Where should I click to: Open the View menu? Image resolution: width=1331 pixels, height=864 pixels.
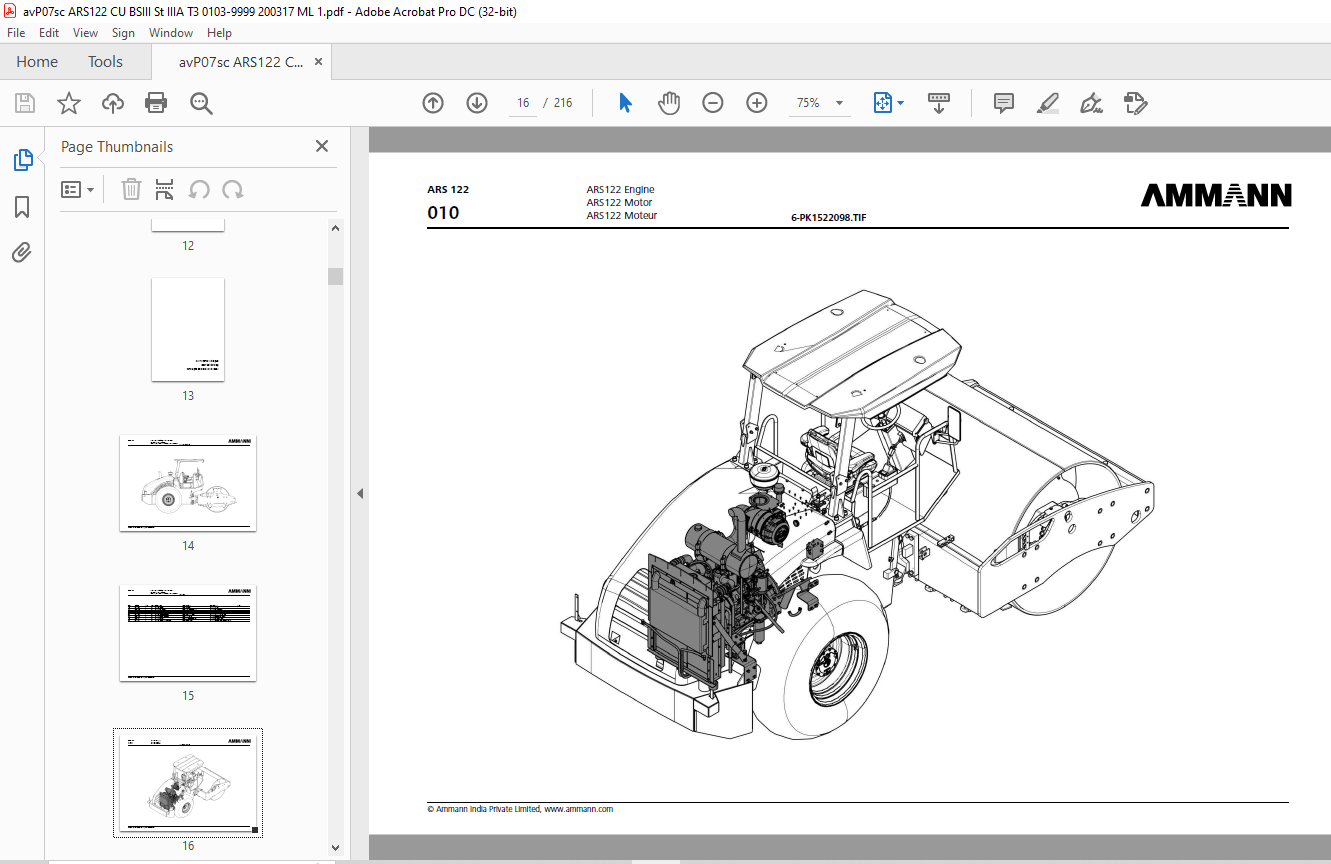click(86, 33)
